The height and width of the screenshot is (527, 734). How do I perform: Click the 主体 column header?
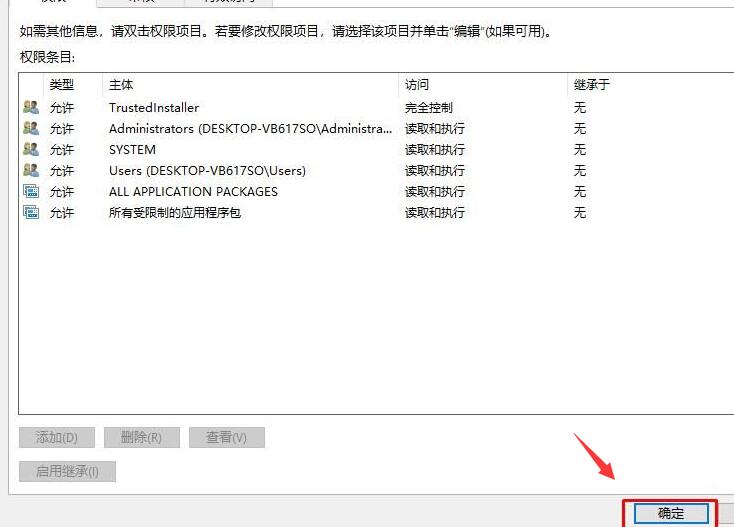pyautogui.click(x=250, y=85)
